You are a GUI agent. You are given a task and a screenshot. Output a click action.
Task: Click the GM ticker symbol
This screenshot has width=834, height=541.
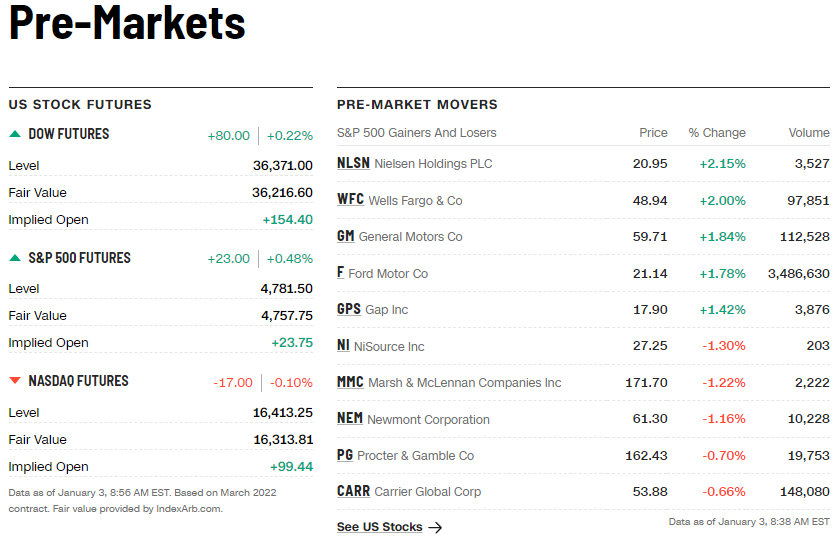click(346, 237)
